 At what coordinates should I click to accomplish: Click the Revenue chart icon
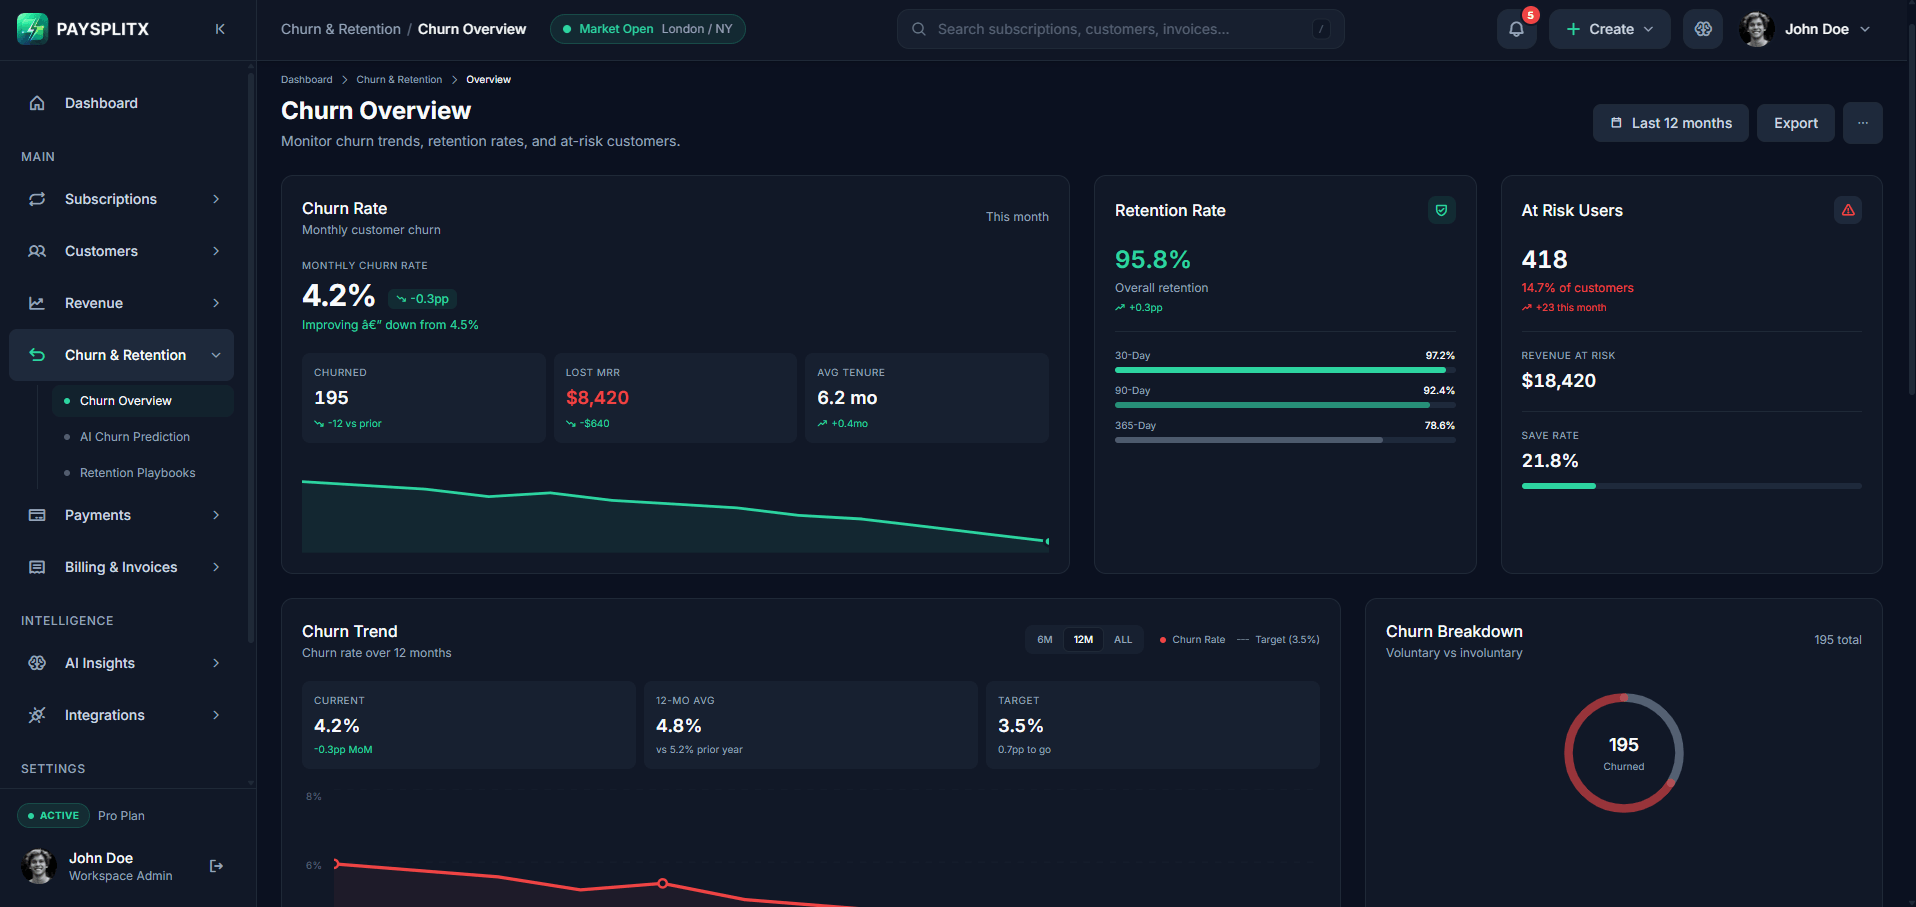(x=37, y=303)
